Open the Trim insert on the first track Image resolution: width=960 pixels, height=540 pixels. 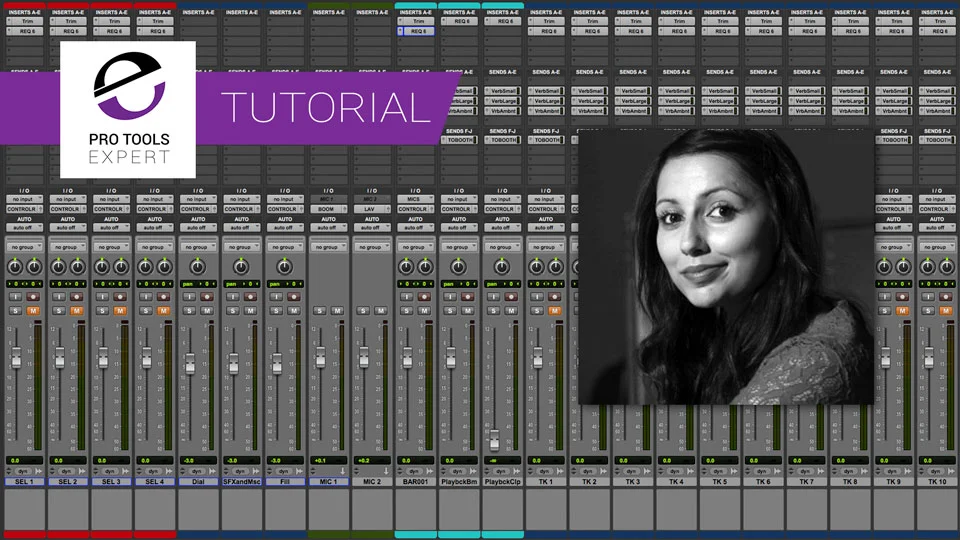pyautogui.click(x=24, y=21)
